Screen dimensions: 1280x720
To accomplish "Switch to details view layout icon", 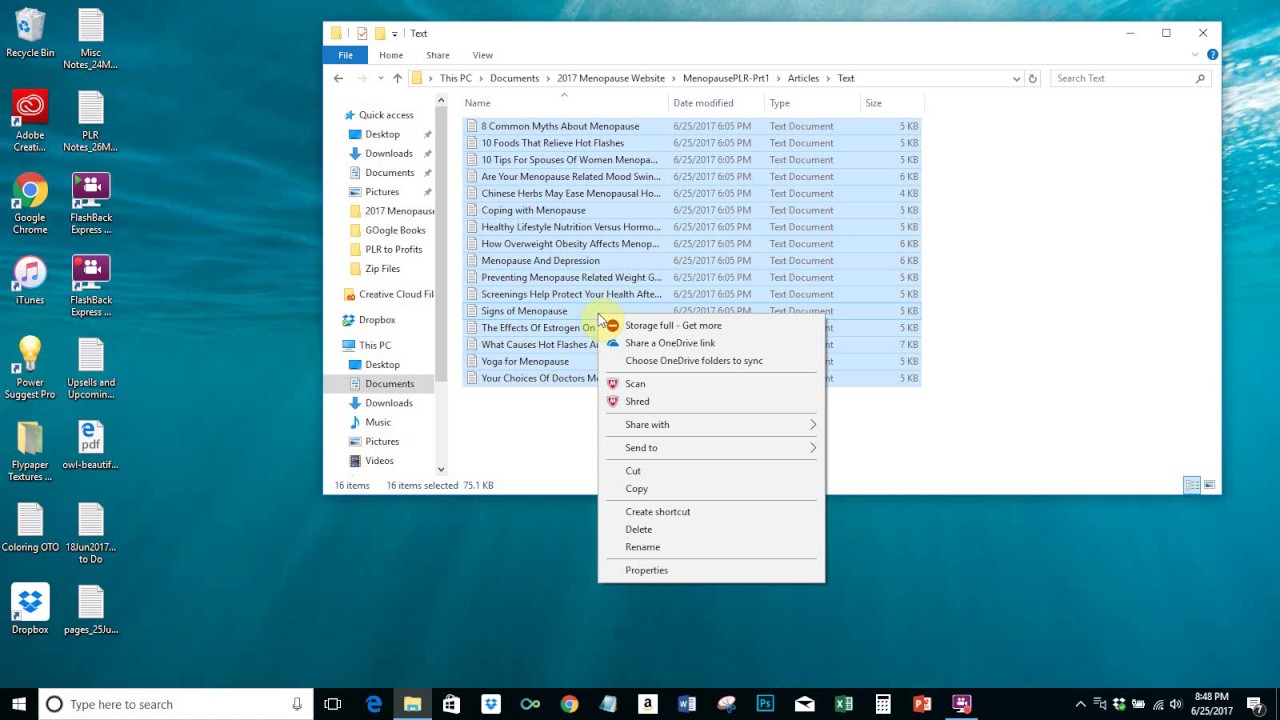I will tap(1192, 485).
